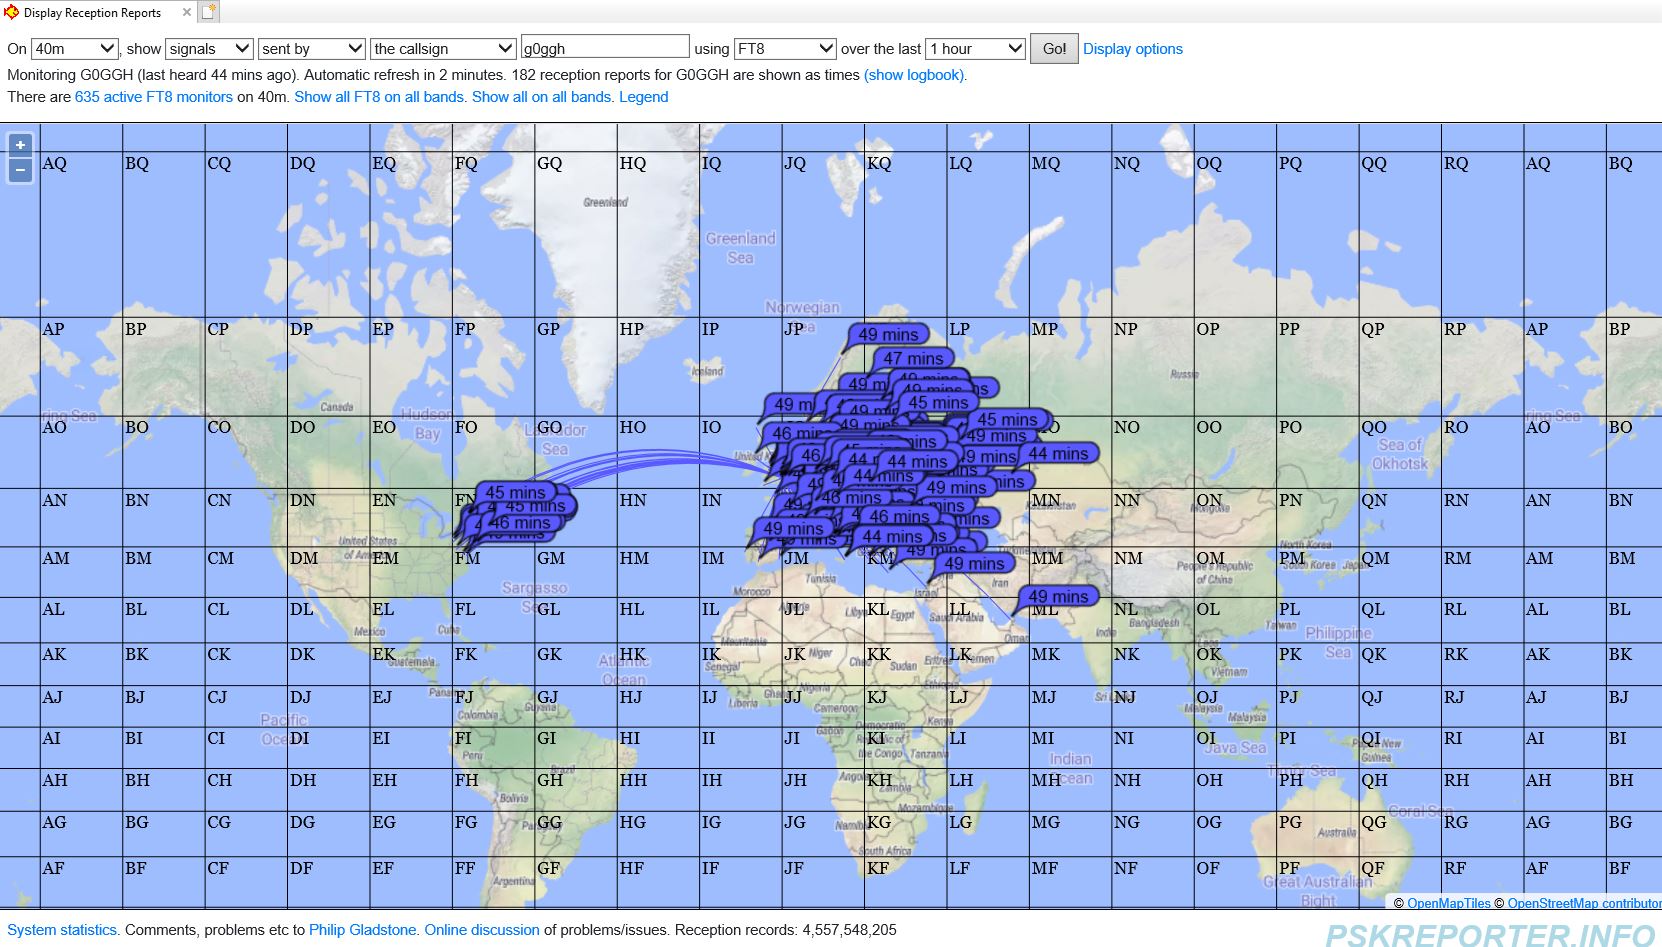
Task: Expand the callsign filter type dropdown
Action: 443,48
